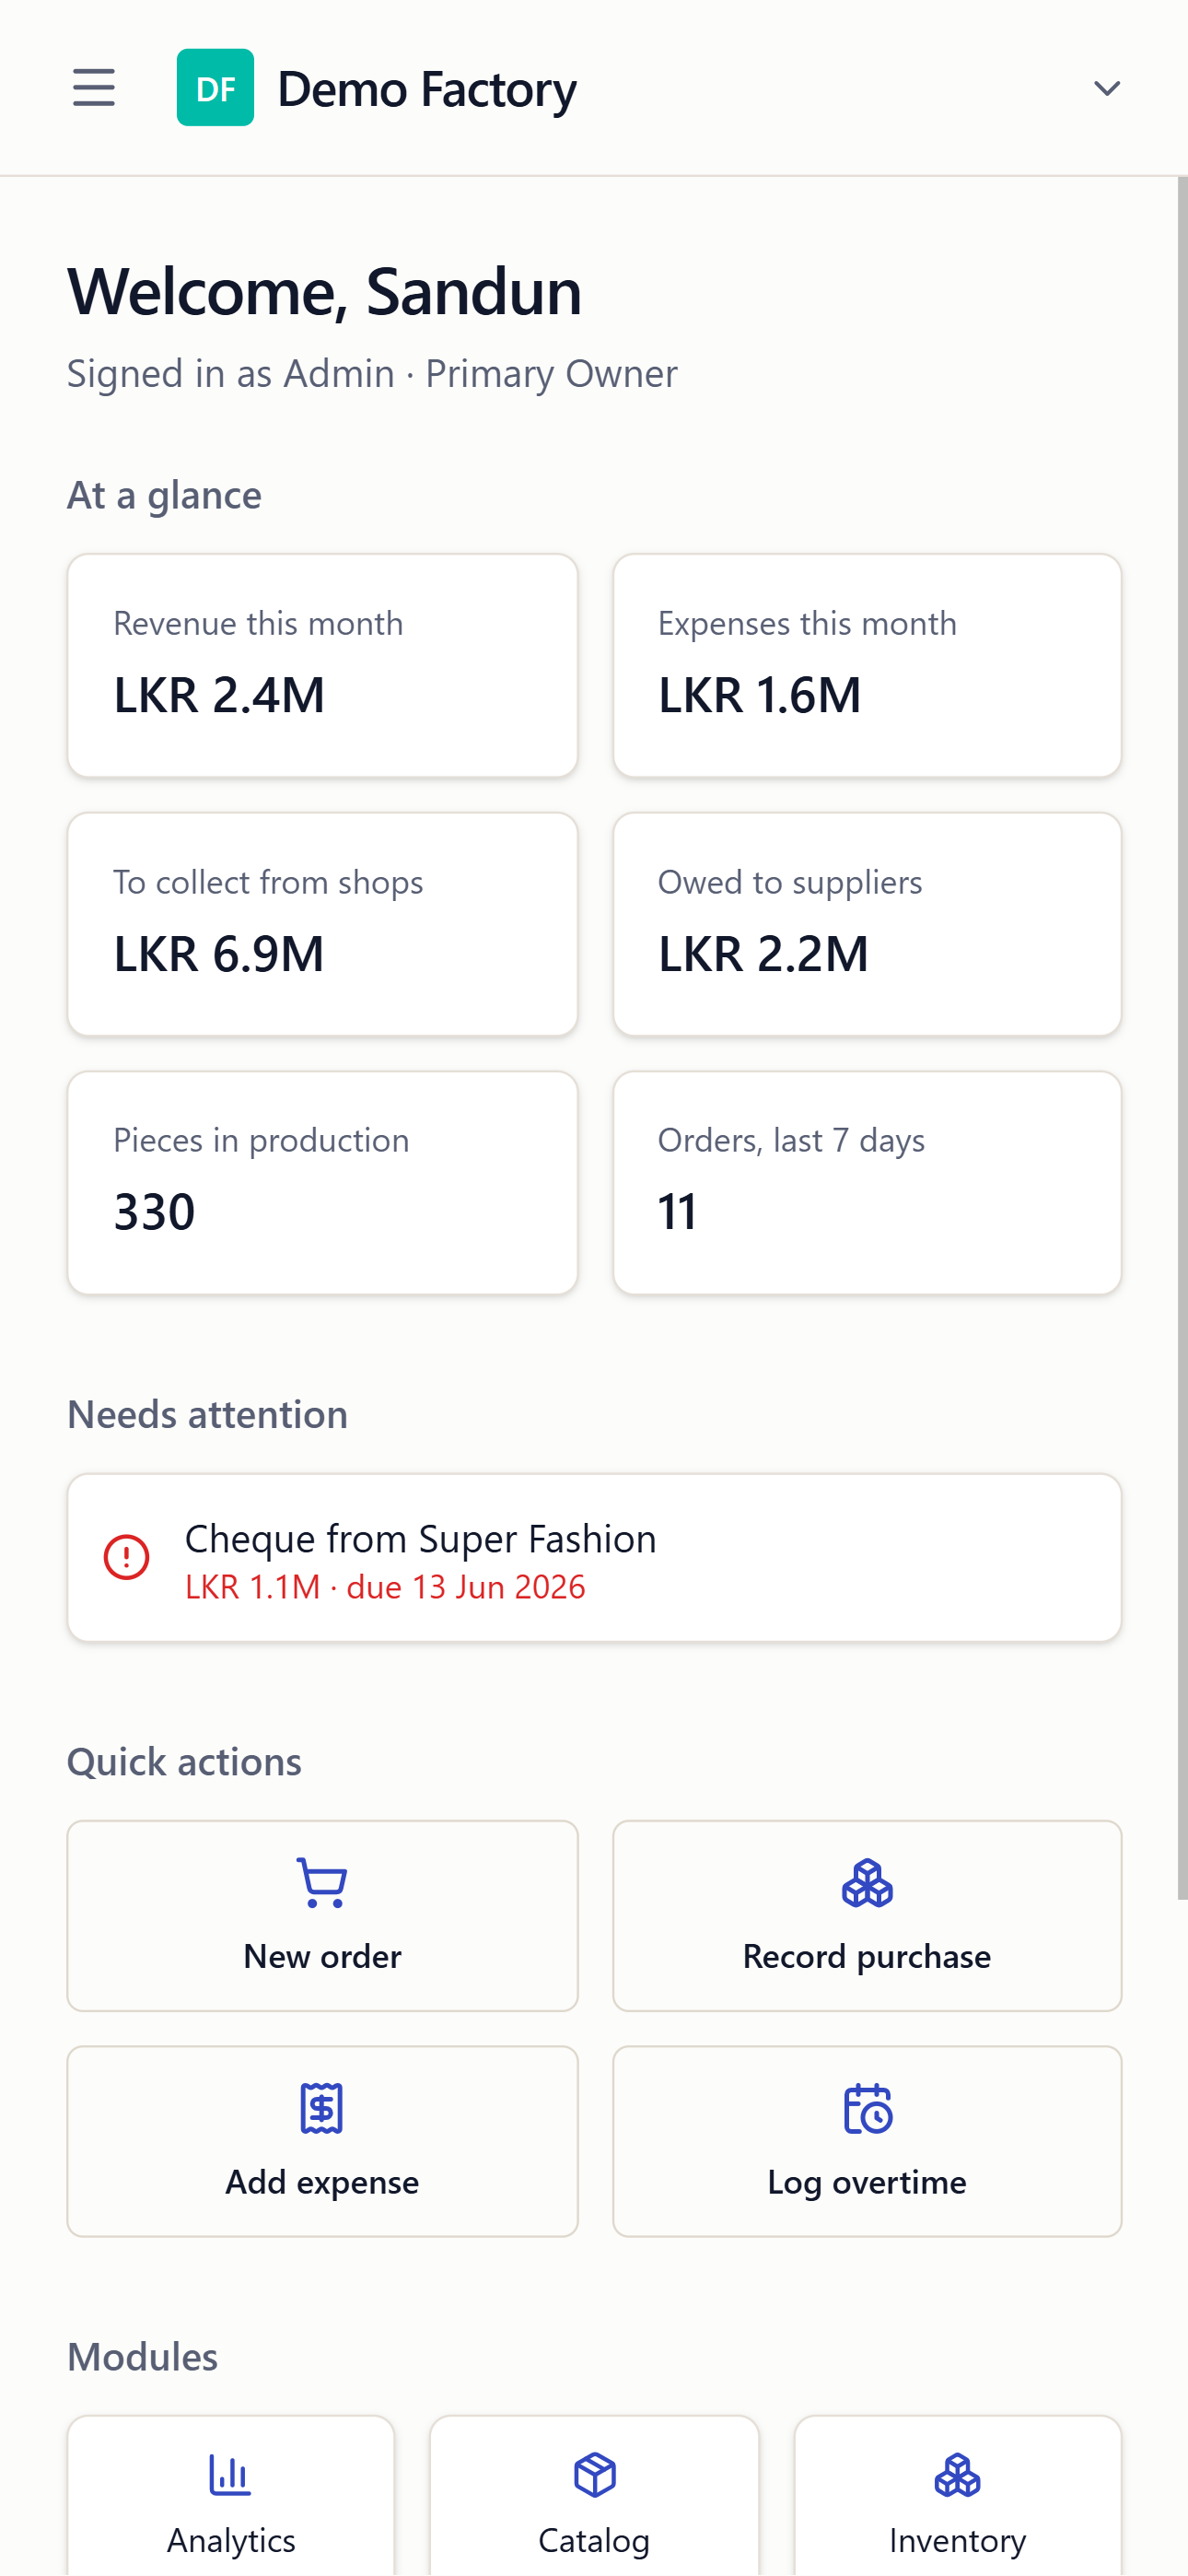
Task: Click the LKR 1.6M expenses value
Action: [759, 695]
